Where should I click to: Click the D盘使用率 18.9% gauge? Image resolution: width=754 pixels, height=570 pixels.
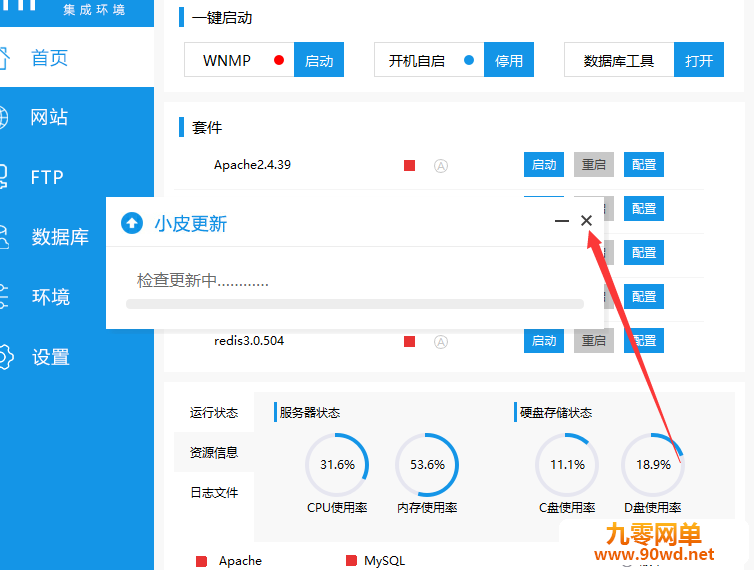click(653, 465)
